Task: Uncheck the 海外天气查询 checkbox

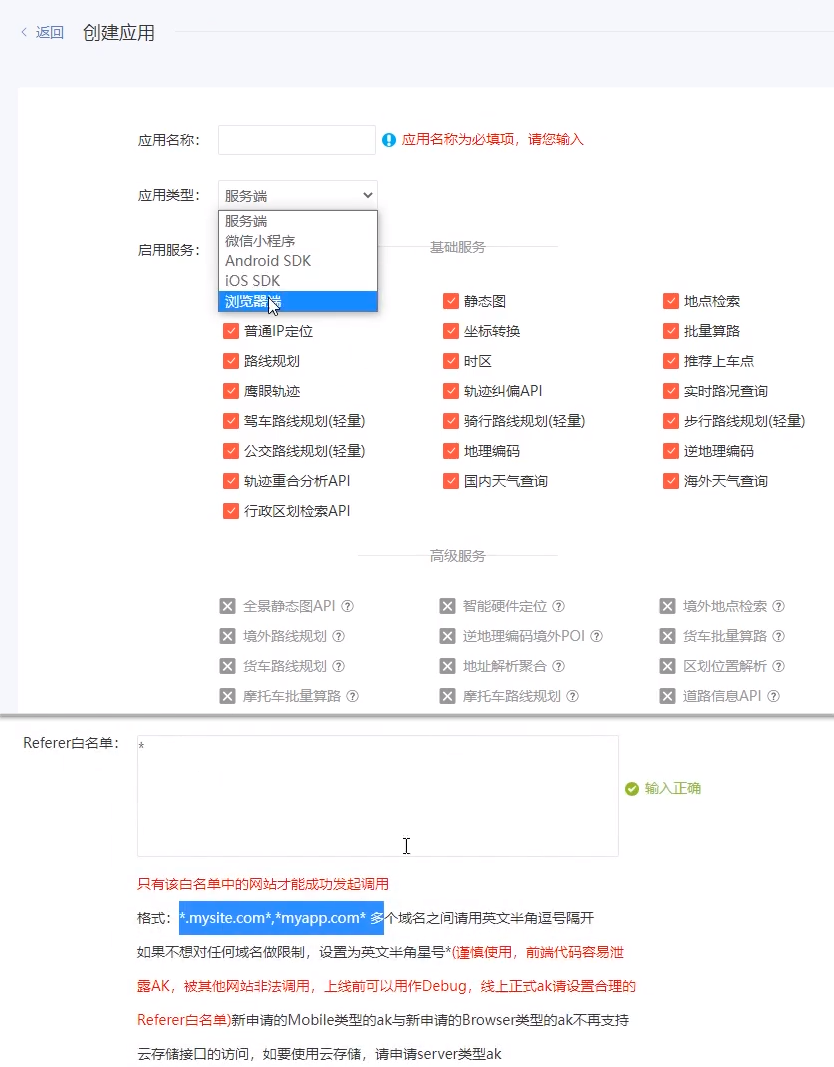Action: tap(671, 480)
